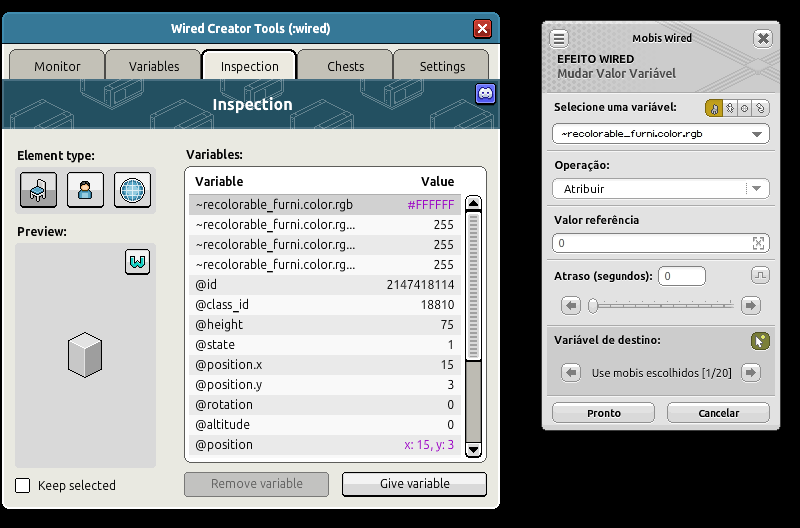Click the picker icon in Valor referência field
The image size is (800, 528).
point(758,243)
